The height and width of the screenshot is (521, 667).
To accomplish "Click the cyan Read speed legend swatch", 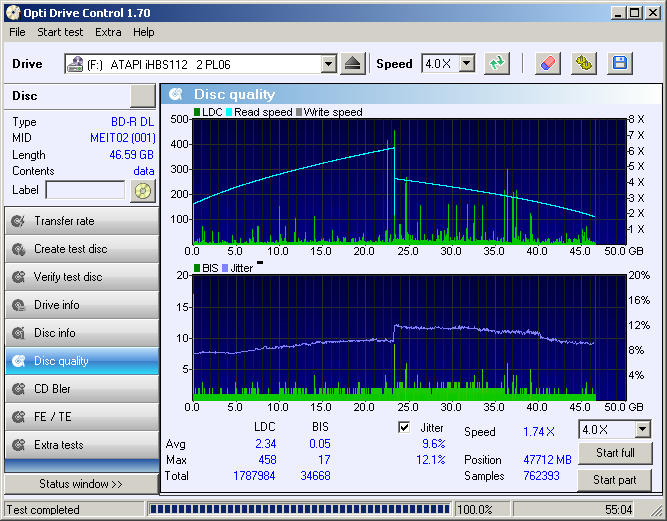I will pyautogui.click(x=229, y=112).
